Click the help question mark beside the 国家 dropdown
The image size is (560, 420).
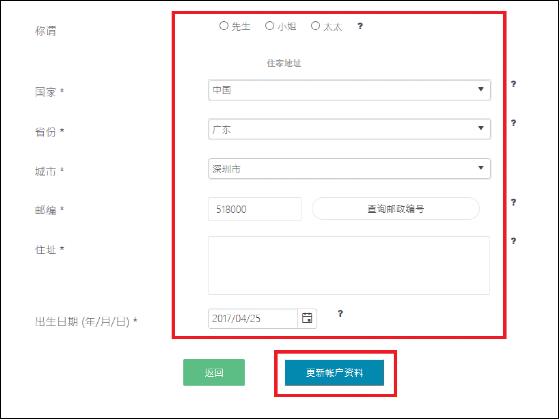pos(513,84)
